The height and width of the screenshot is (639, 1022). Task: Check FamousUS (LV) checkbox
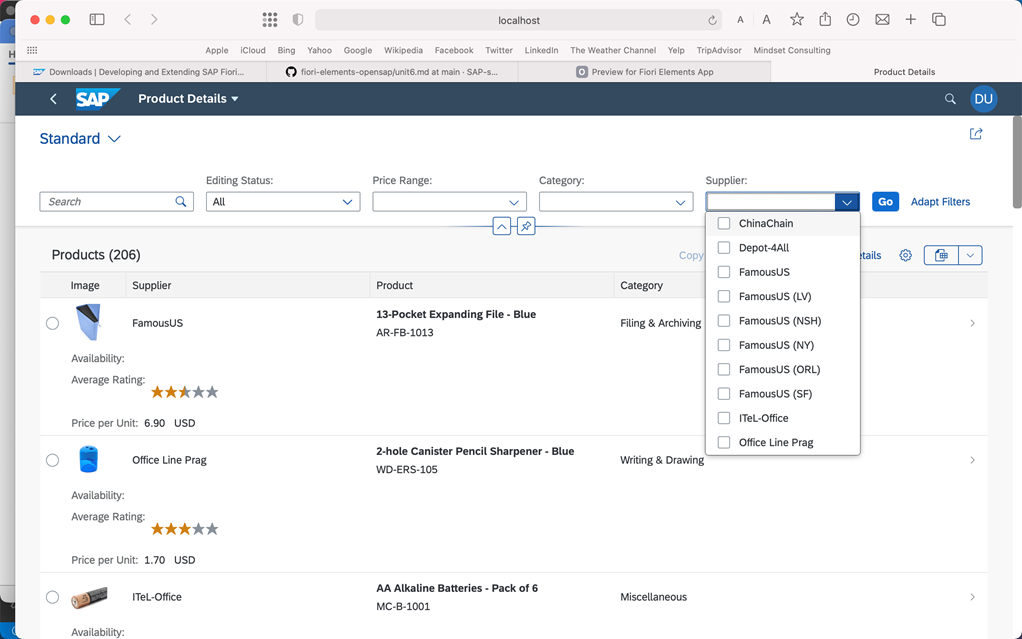(723, 296)
